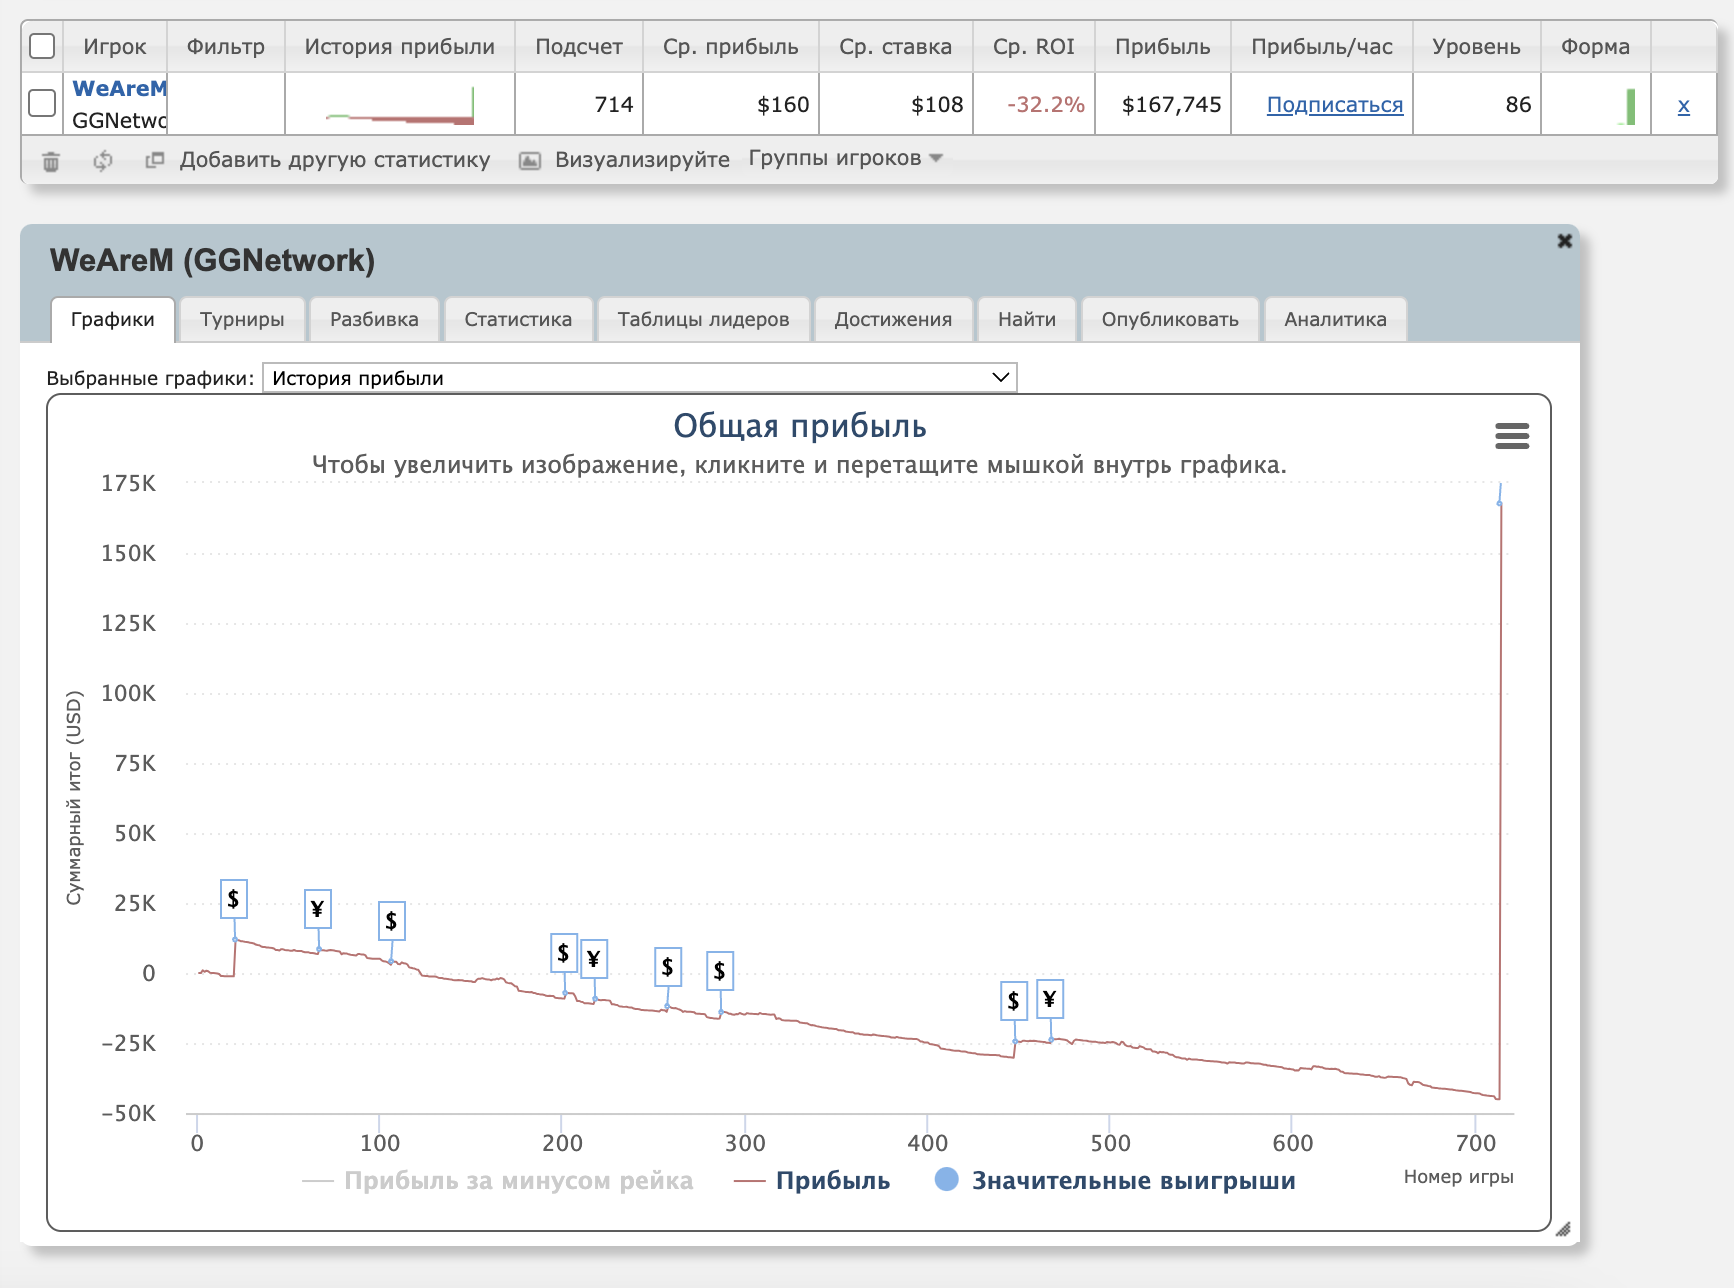Open the Статистика tab
The height and width of the screenshot is (1288, 1734).
518,320
